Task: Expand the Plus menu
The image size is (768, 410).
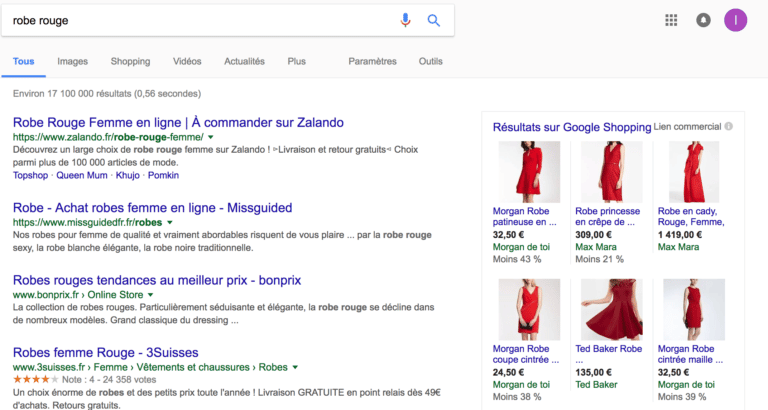Action: point(296,61)
